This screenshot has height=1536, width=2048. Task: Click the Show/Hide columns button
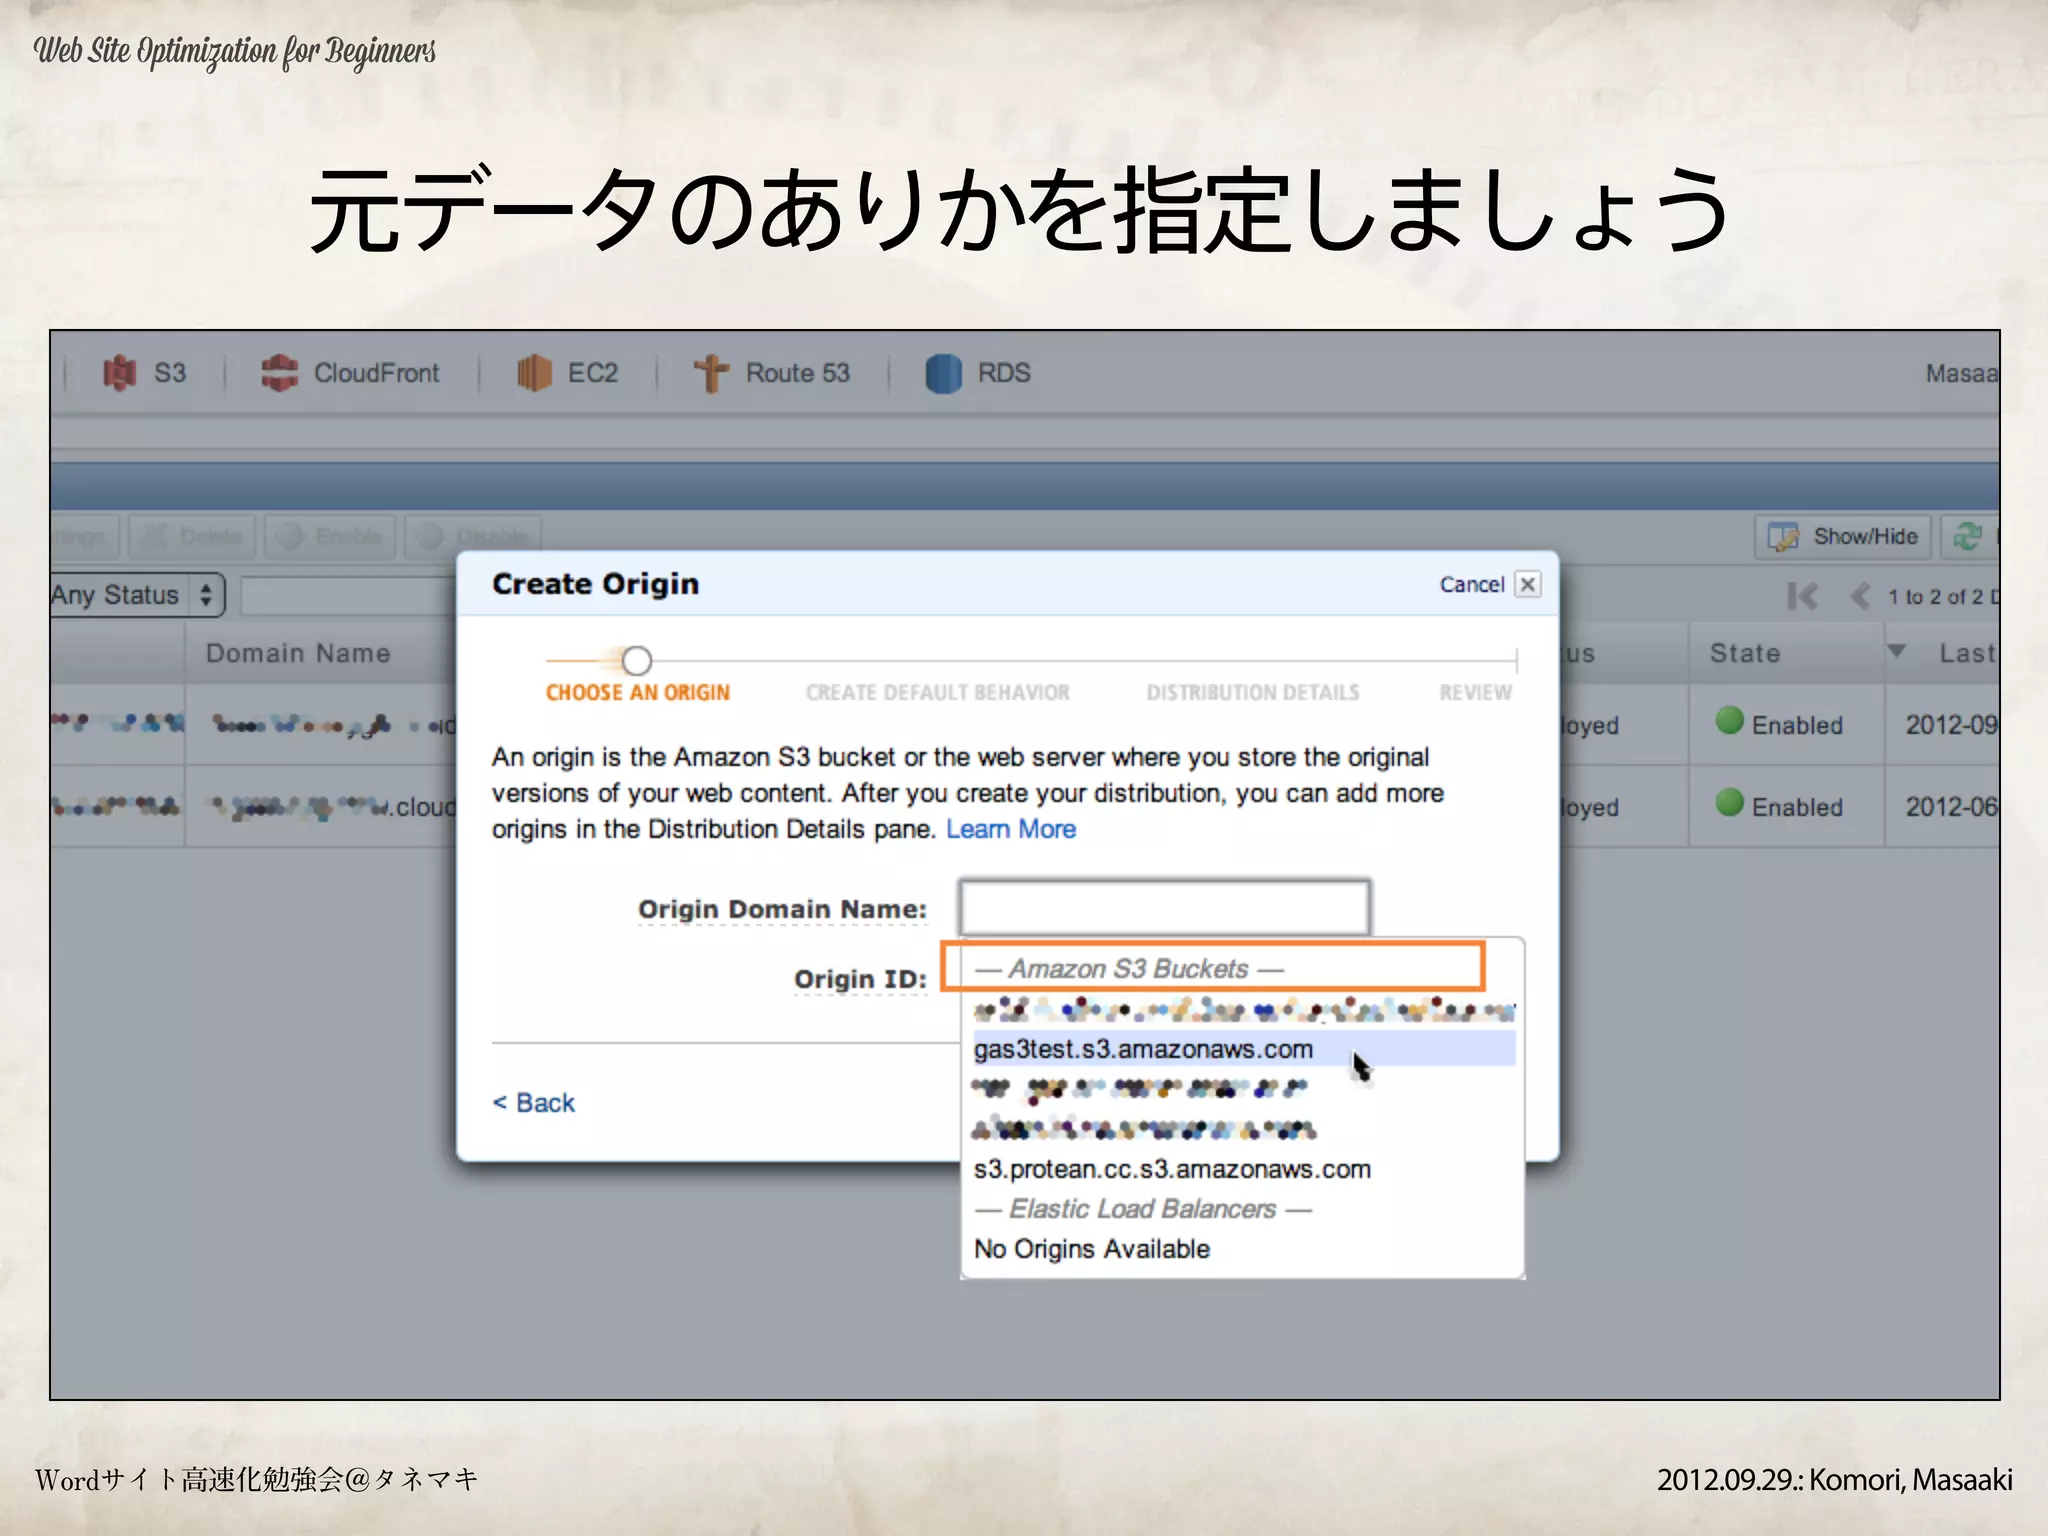point(1844,537)
